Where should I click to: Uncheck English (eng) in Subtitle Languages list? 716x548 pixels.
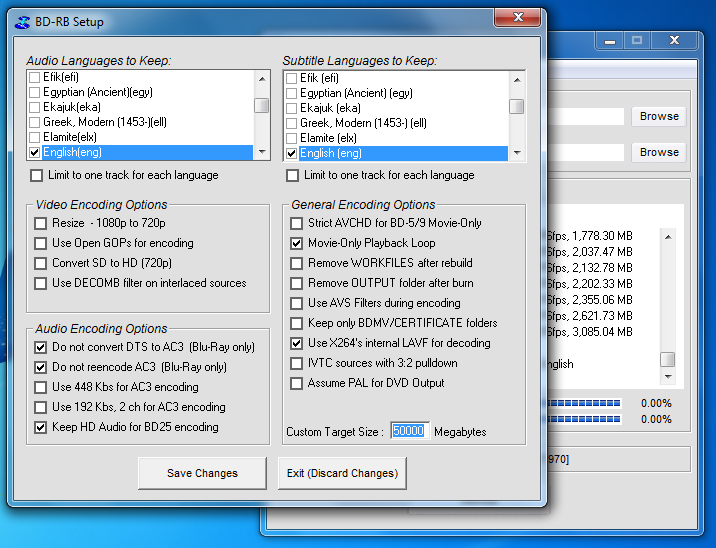click(x=291, y=153)
